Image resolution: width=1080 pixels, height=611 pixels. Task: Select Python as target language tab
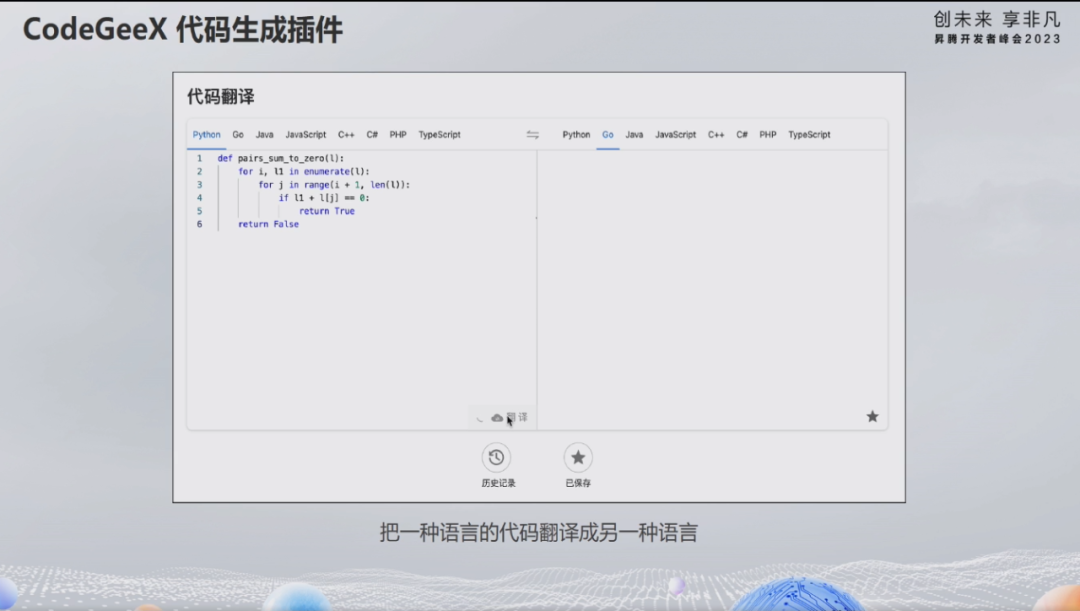coord(577,135)
